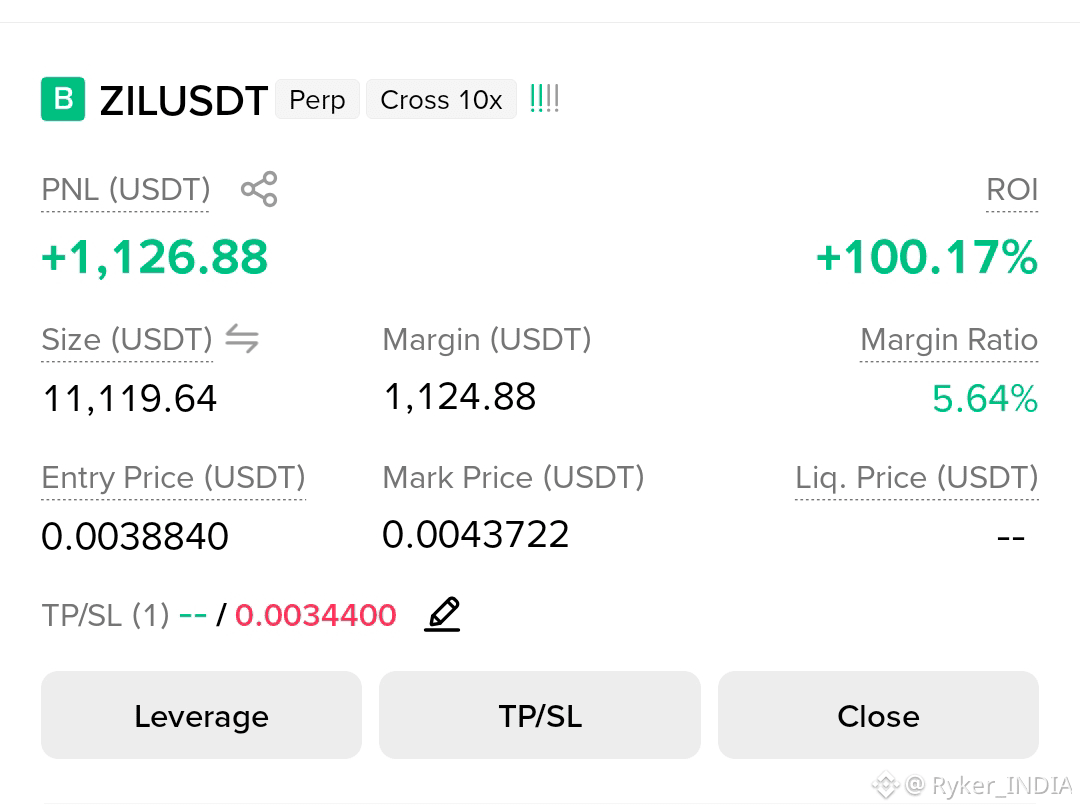Toggle size unit with swap arrows icon
Image resolution: width=1080 pixels, height=810 pixels.
tap(242, 338)
